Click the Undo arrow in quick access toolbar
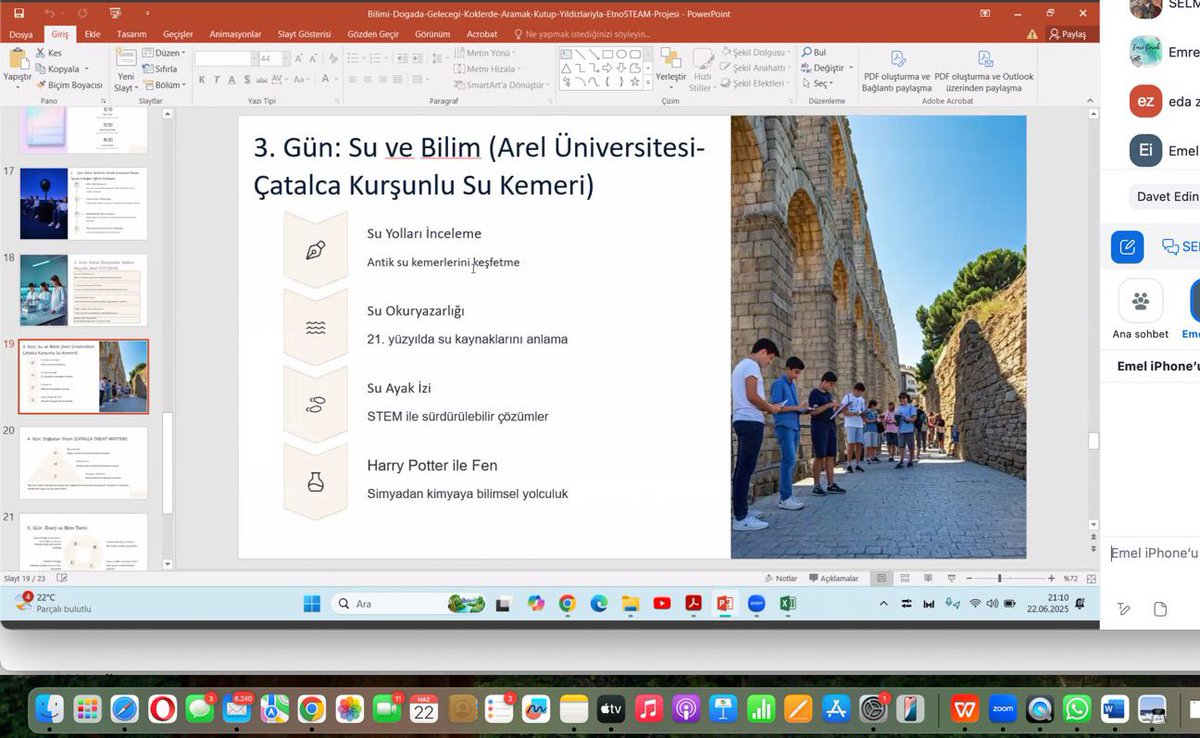 click(x=50, y=13)
